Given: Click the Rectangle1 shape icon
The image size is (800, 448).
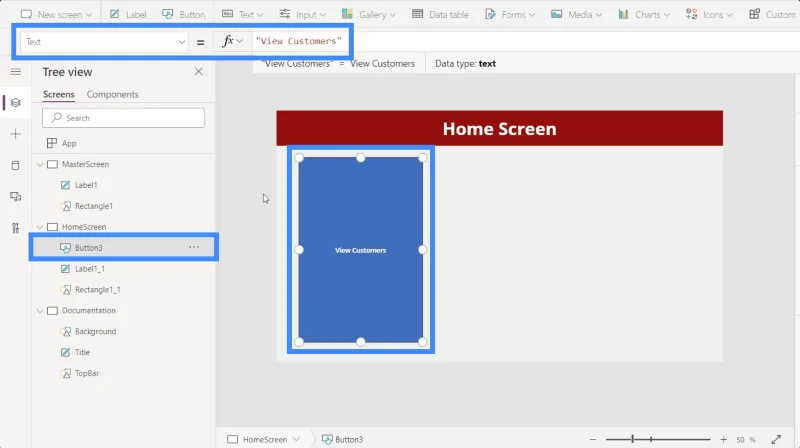Looking at the screenshot, I should tap(65, 206).
